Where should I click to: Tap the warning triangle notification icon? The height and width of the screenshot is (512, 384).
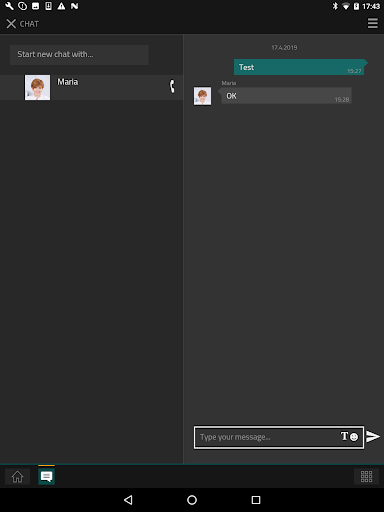click(61, 6)
